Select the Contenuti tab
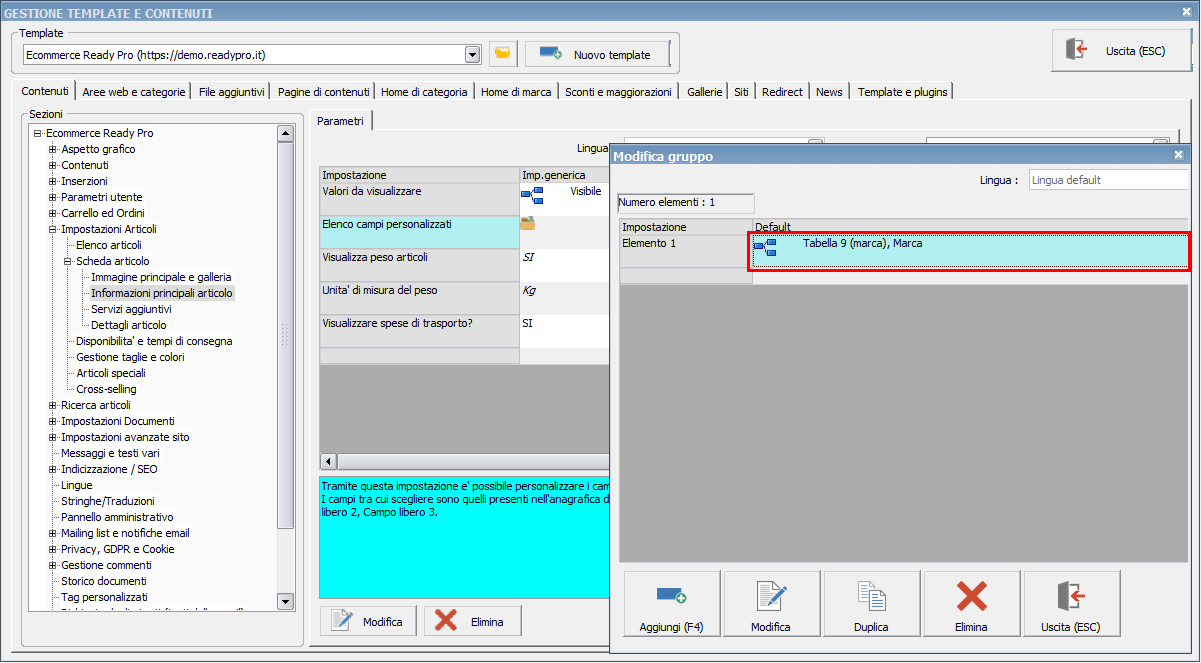Screen dimensions: 1201x663 45,91
